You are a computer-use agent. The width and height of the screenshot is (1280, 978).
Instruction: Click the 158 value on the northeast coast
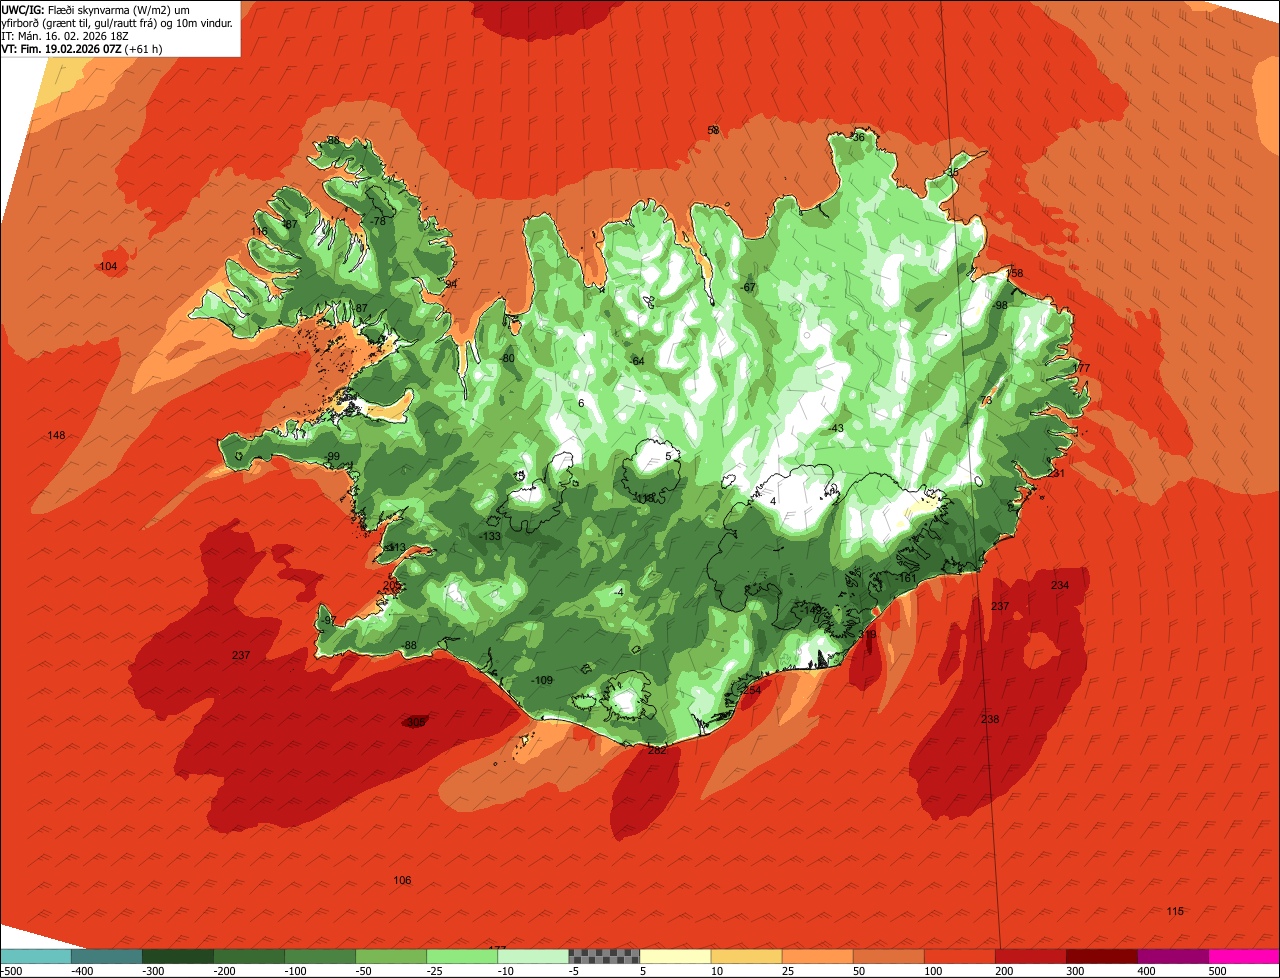[1015, 273]
